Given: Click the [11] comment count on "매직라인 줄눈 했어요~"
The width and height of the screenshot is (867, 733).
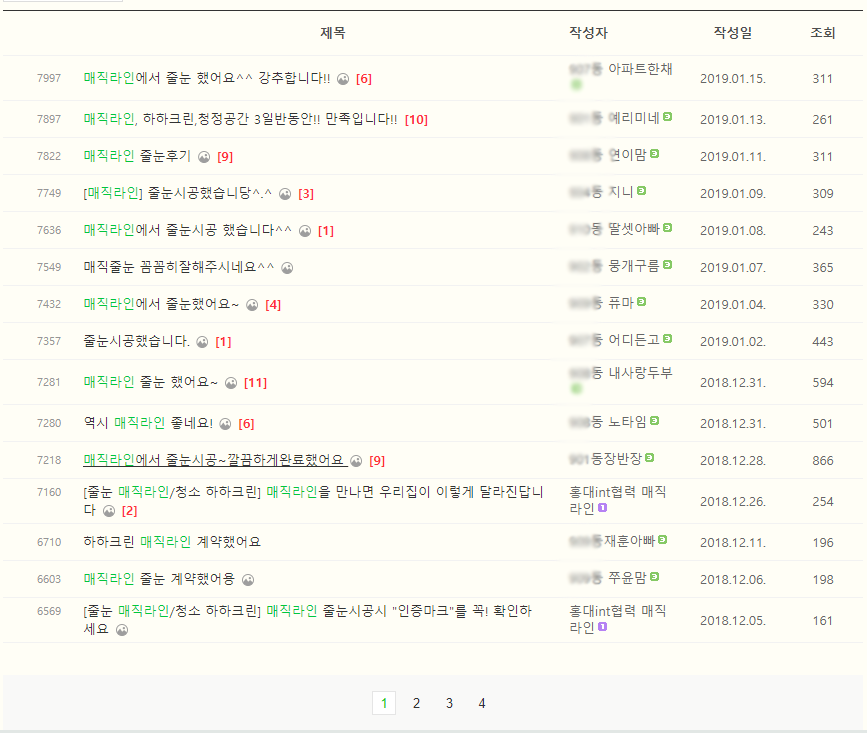Looking at the screenshot, I should pos(255,383).
